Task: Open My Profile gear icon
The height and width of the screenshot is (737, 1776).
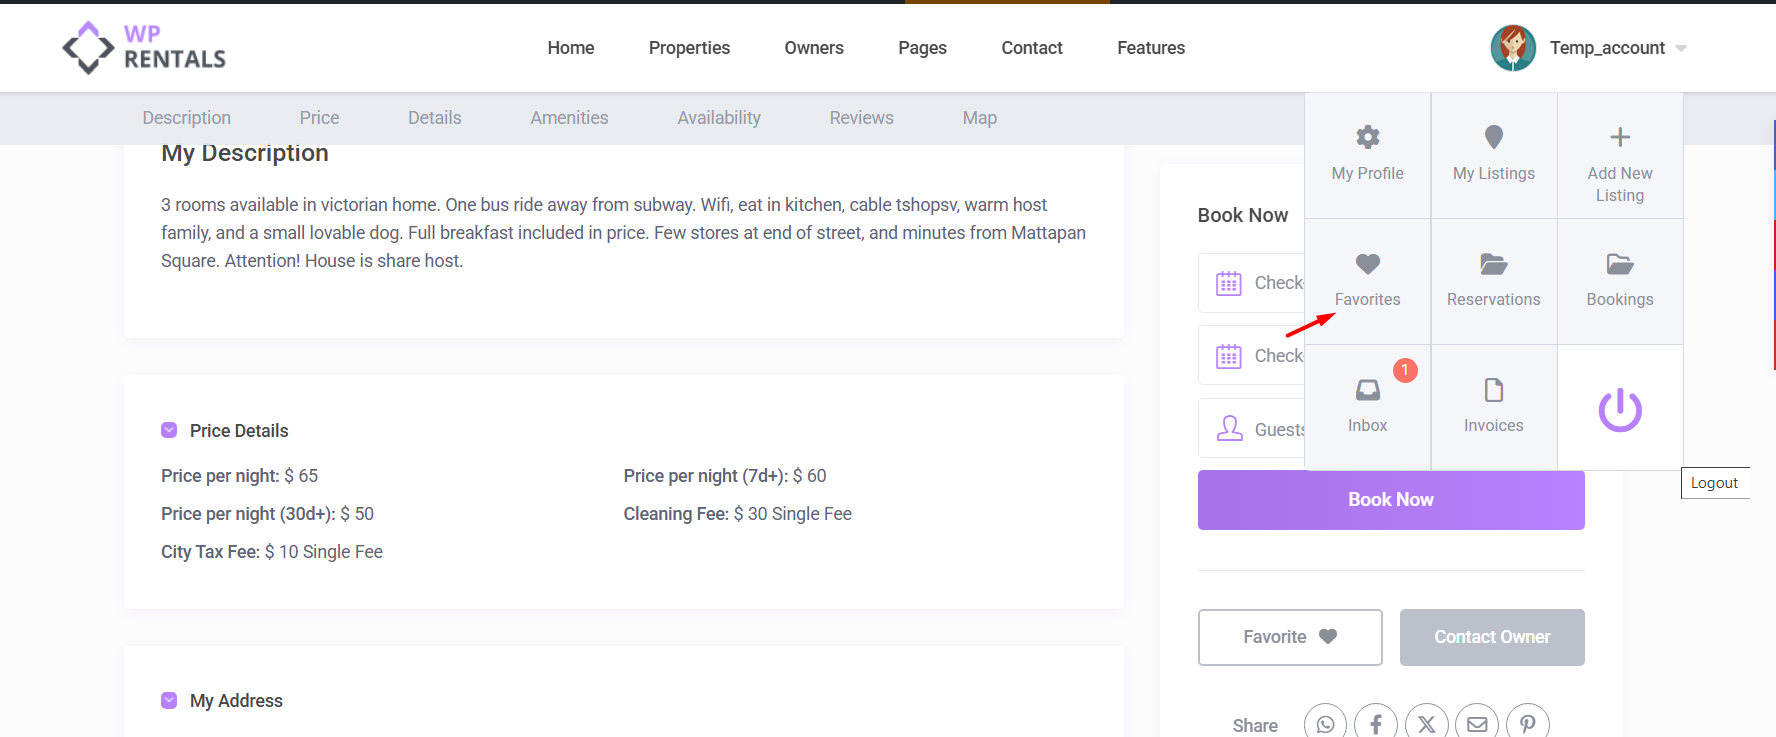Action: coord(1367,137)
